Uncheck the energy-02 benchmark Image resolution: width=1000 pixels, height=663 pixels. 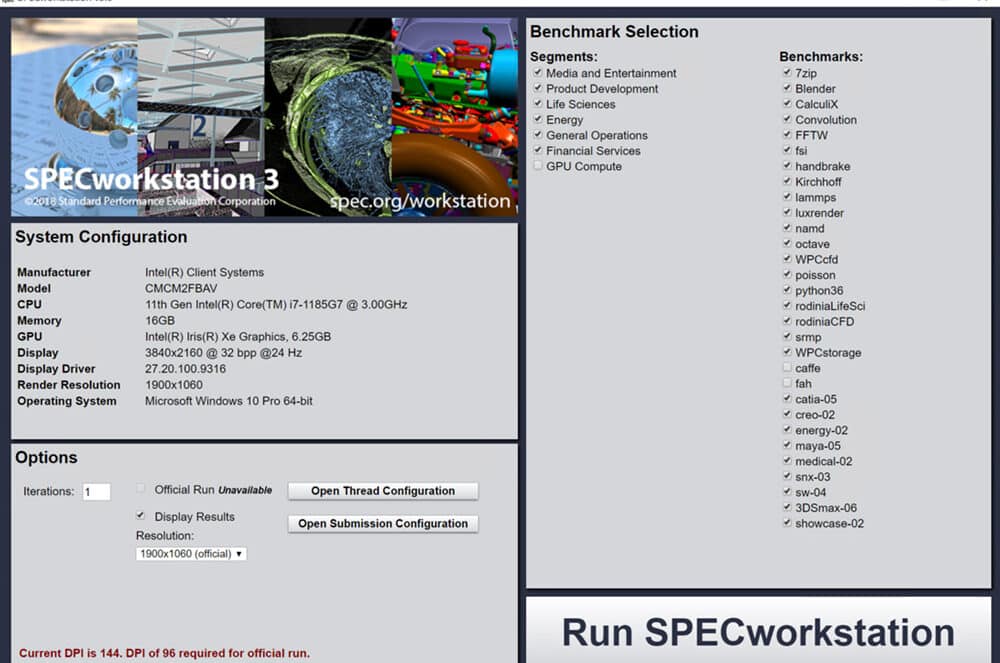pyautogui.click(x=787, y=430)
